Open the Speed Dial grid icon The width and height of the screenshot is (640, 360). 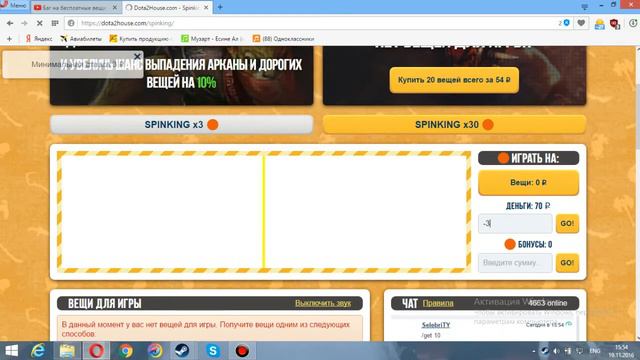coord(55,23)
